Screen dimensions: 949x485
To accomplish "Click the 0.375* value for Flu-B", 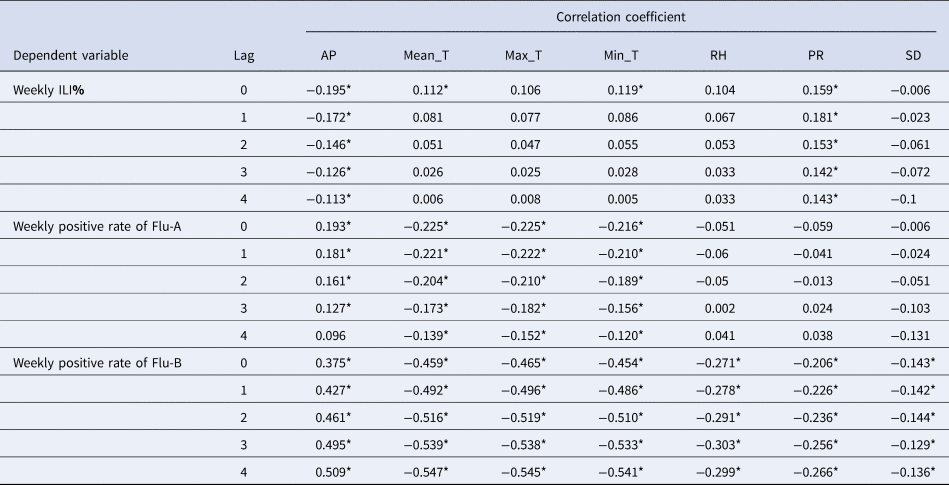I will [330, 361].
